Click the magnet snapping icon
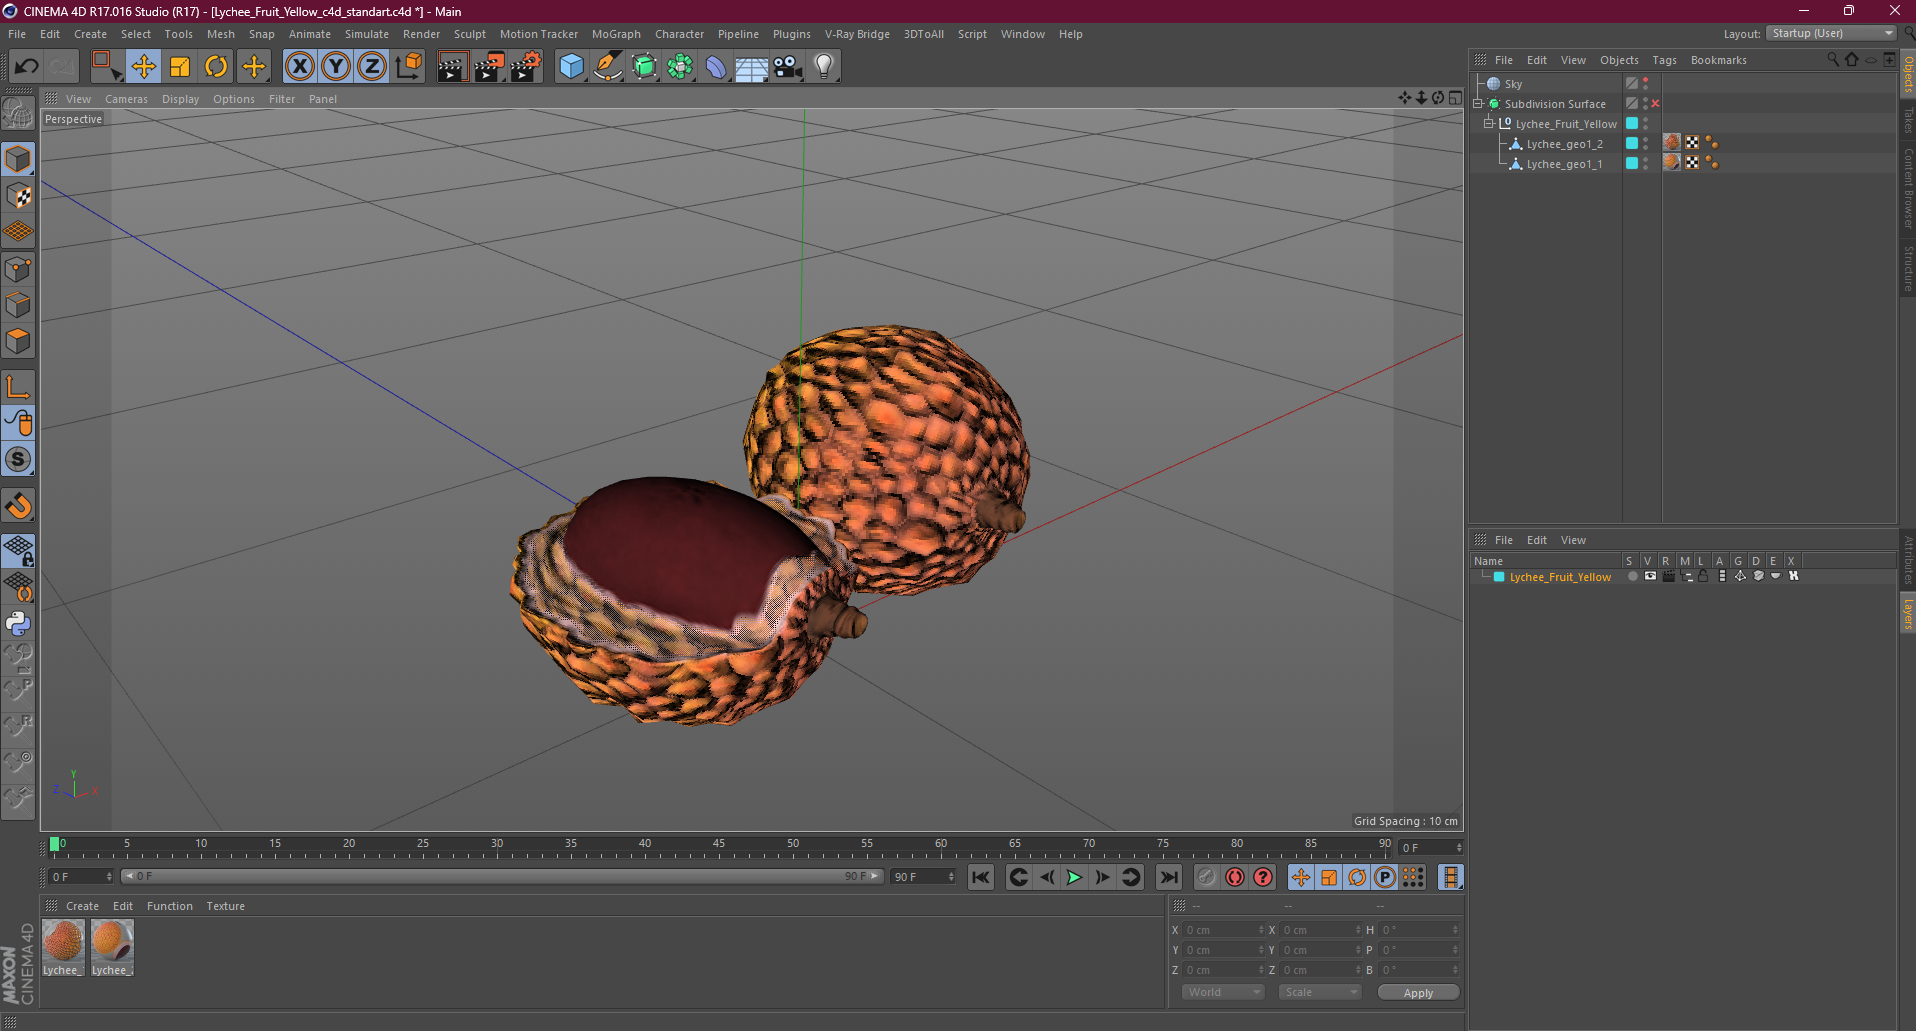 [18, 506]
